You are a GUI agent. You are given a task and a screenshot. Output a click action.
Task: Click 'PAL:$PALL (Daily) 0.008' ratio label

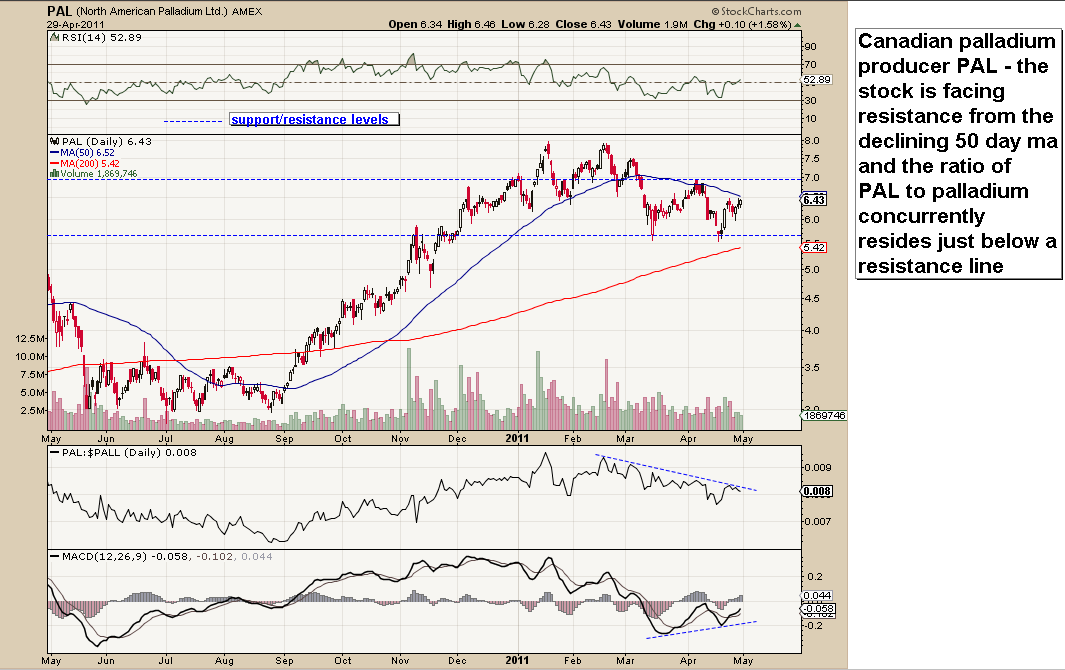[x=129, y=453]
